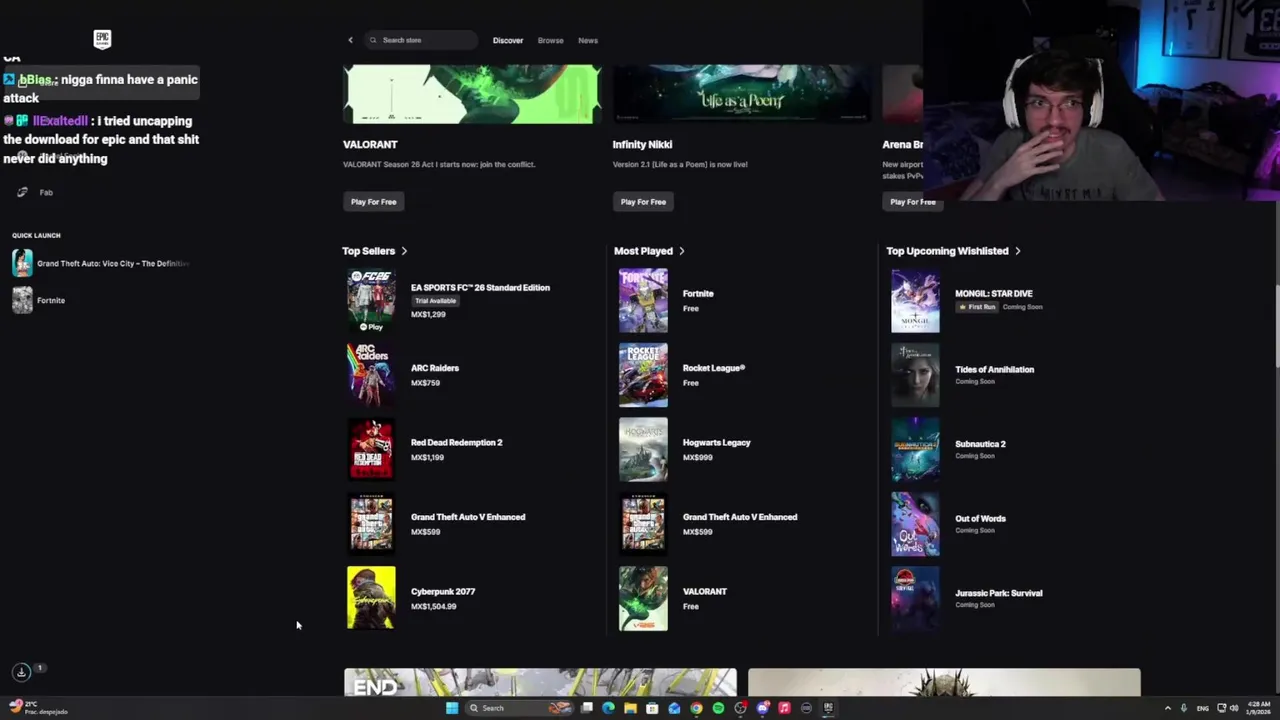Open Google Chrome from the taskbar
This screenshot has width=1280, height=720.
click(696, 708)
